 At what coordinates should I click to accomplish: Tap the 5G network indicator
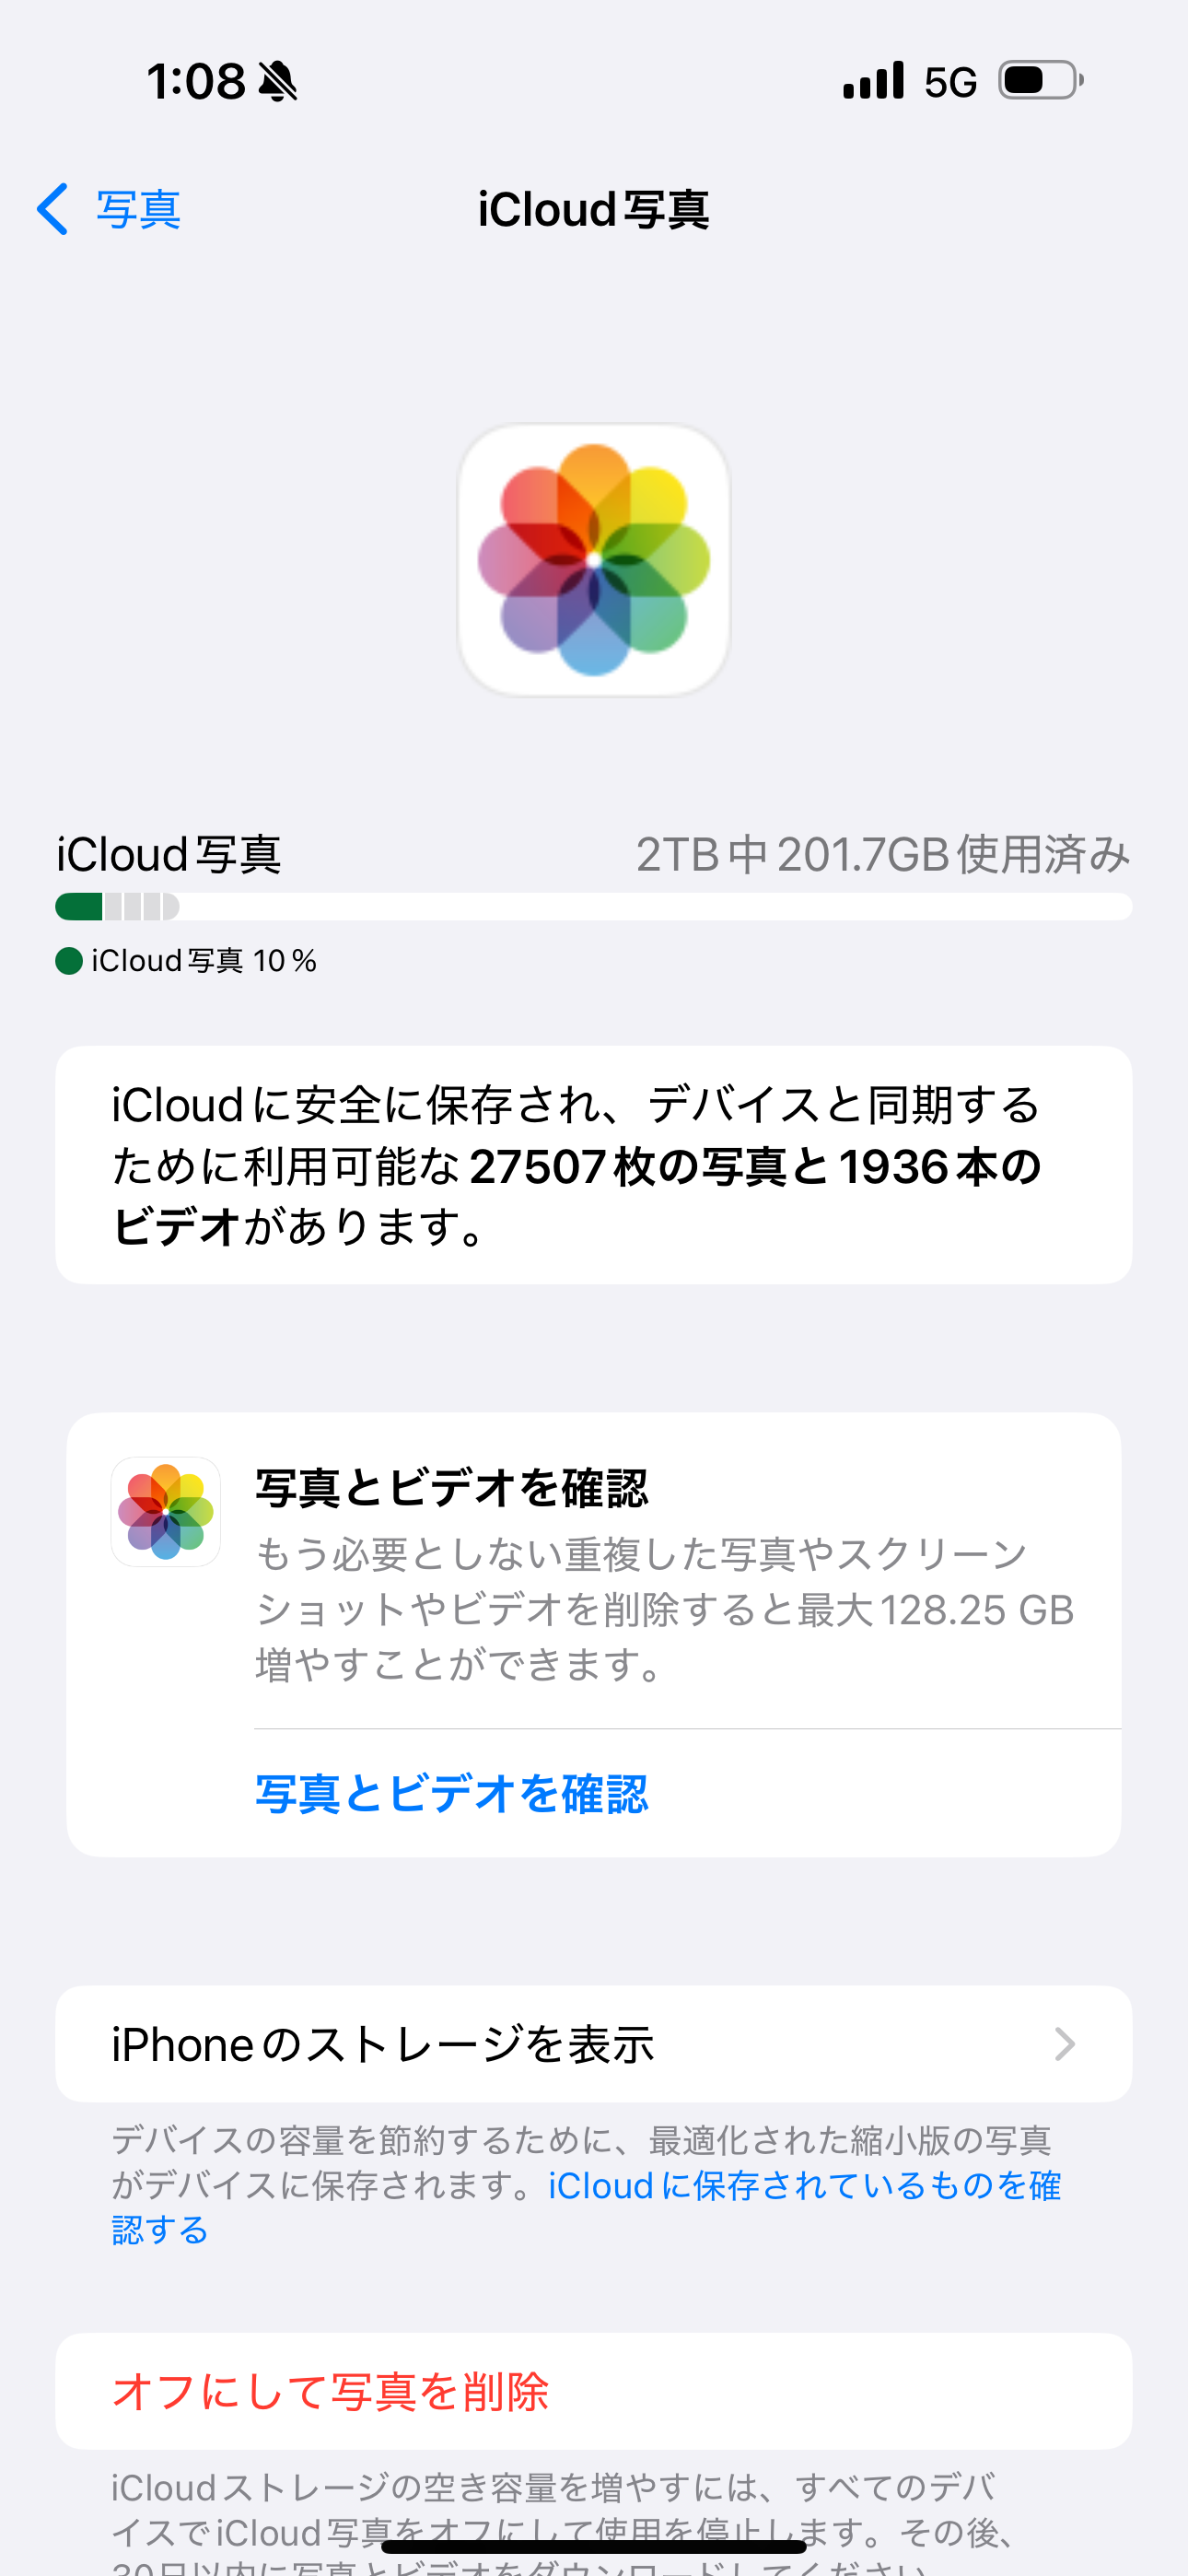(x=950, y=82)
